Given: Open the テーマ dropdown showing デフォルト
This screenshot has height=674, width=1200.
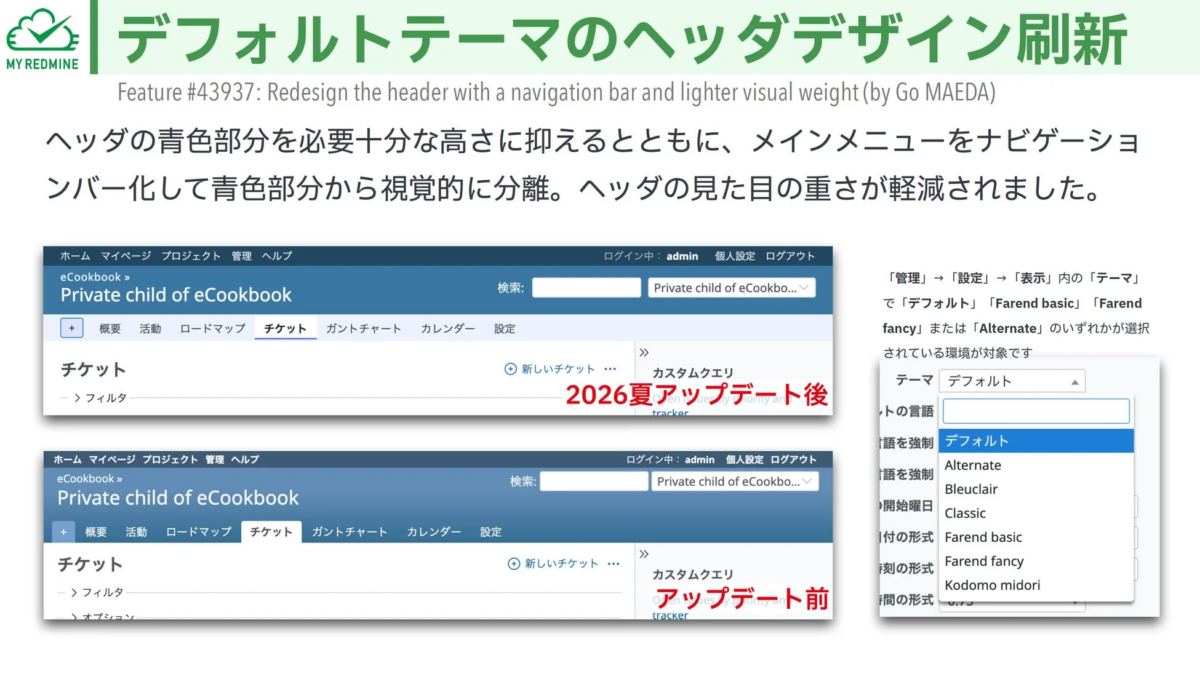Looking at the screenshot, I should [x=1011, y=381].
